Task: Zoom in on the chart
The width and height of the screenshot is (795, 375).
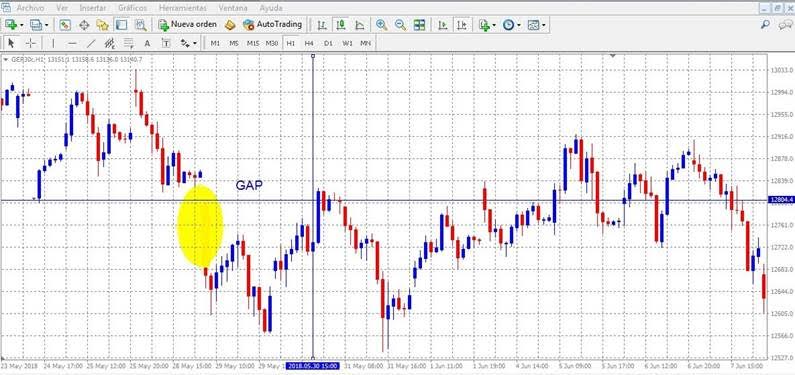Action: click(x=381, y=24)
